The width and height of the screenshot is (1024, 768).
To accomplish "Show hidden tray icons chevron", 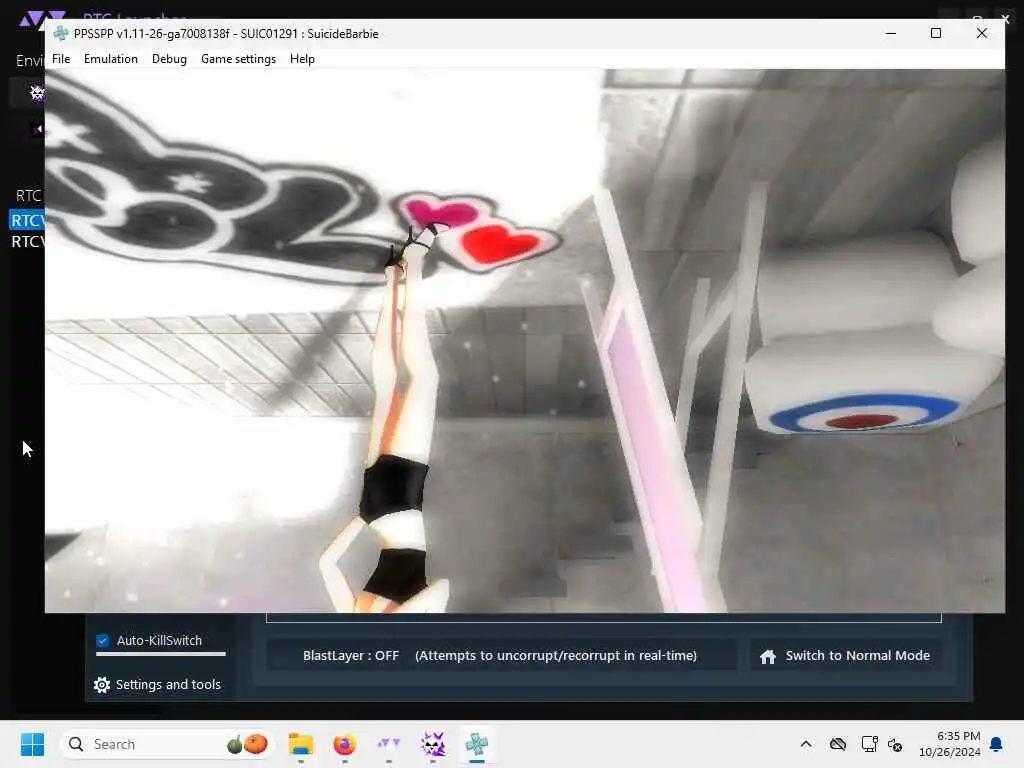I will [806, 744].
